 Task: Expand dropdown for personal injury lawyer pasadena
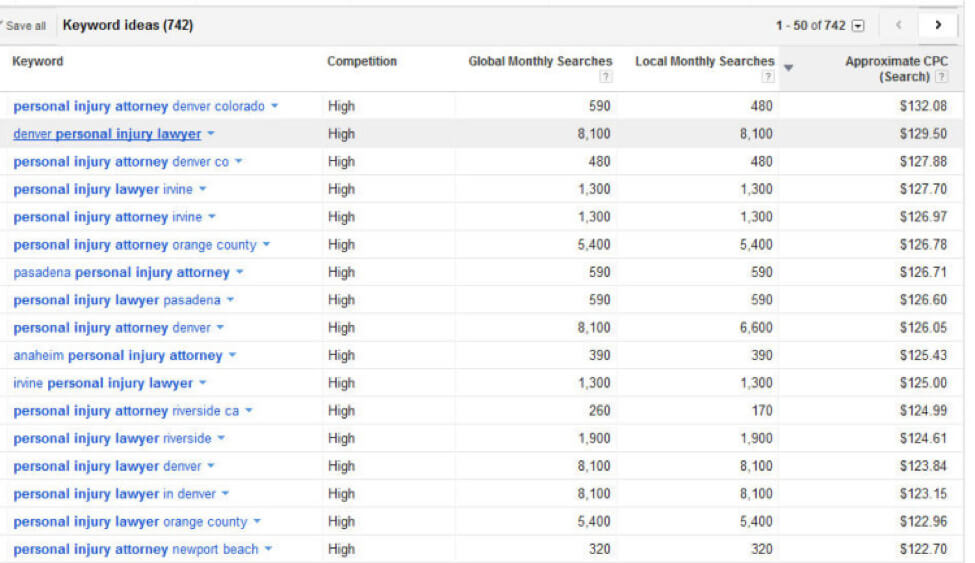[x=230, y=300]
